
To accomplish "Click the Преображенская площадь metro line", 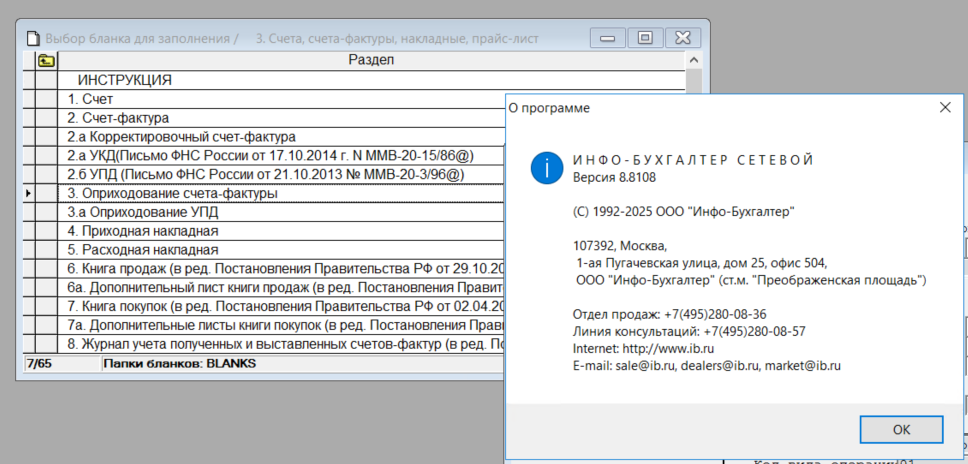I will point(751,280).
